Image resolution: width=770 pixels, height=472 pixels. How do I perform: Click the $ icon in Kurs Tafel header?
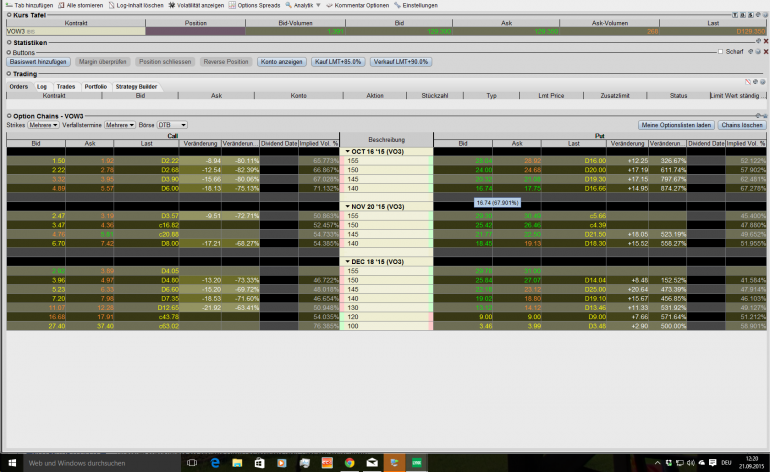(x=750, y=15)
